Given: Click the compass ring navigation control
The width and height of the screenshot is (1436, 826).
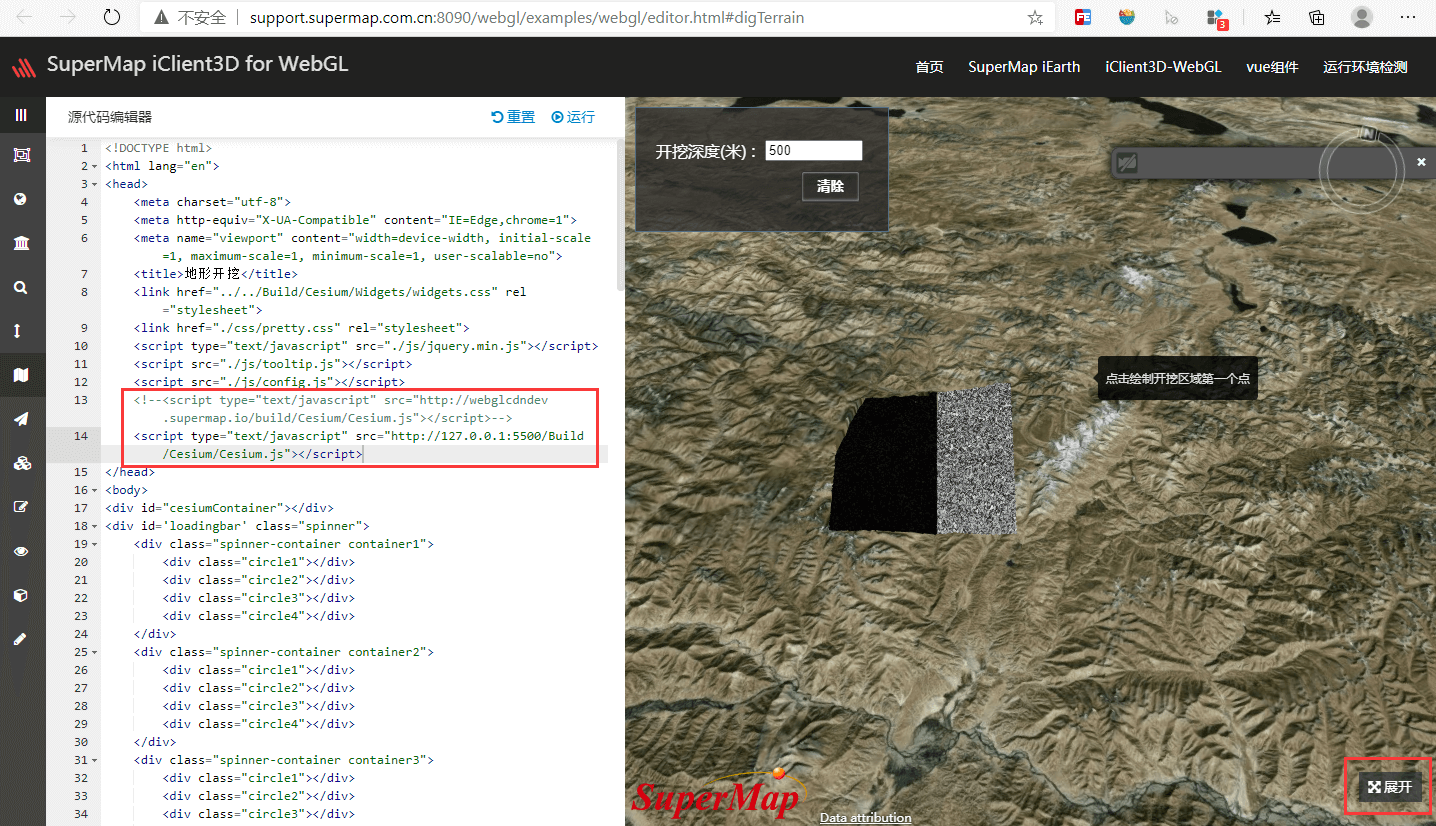Looking at the screenshot, I should click(1354, 169).
